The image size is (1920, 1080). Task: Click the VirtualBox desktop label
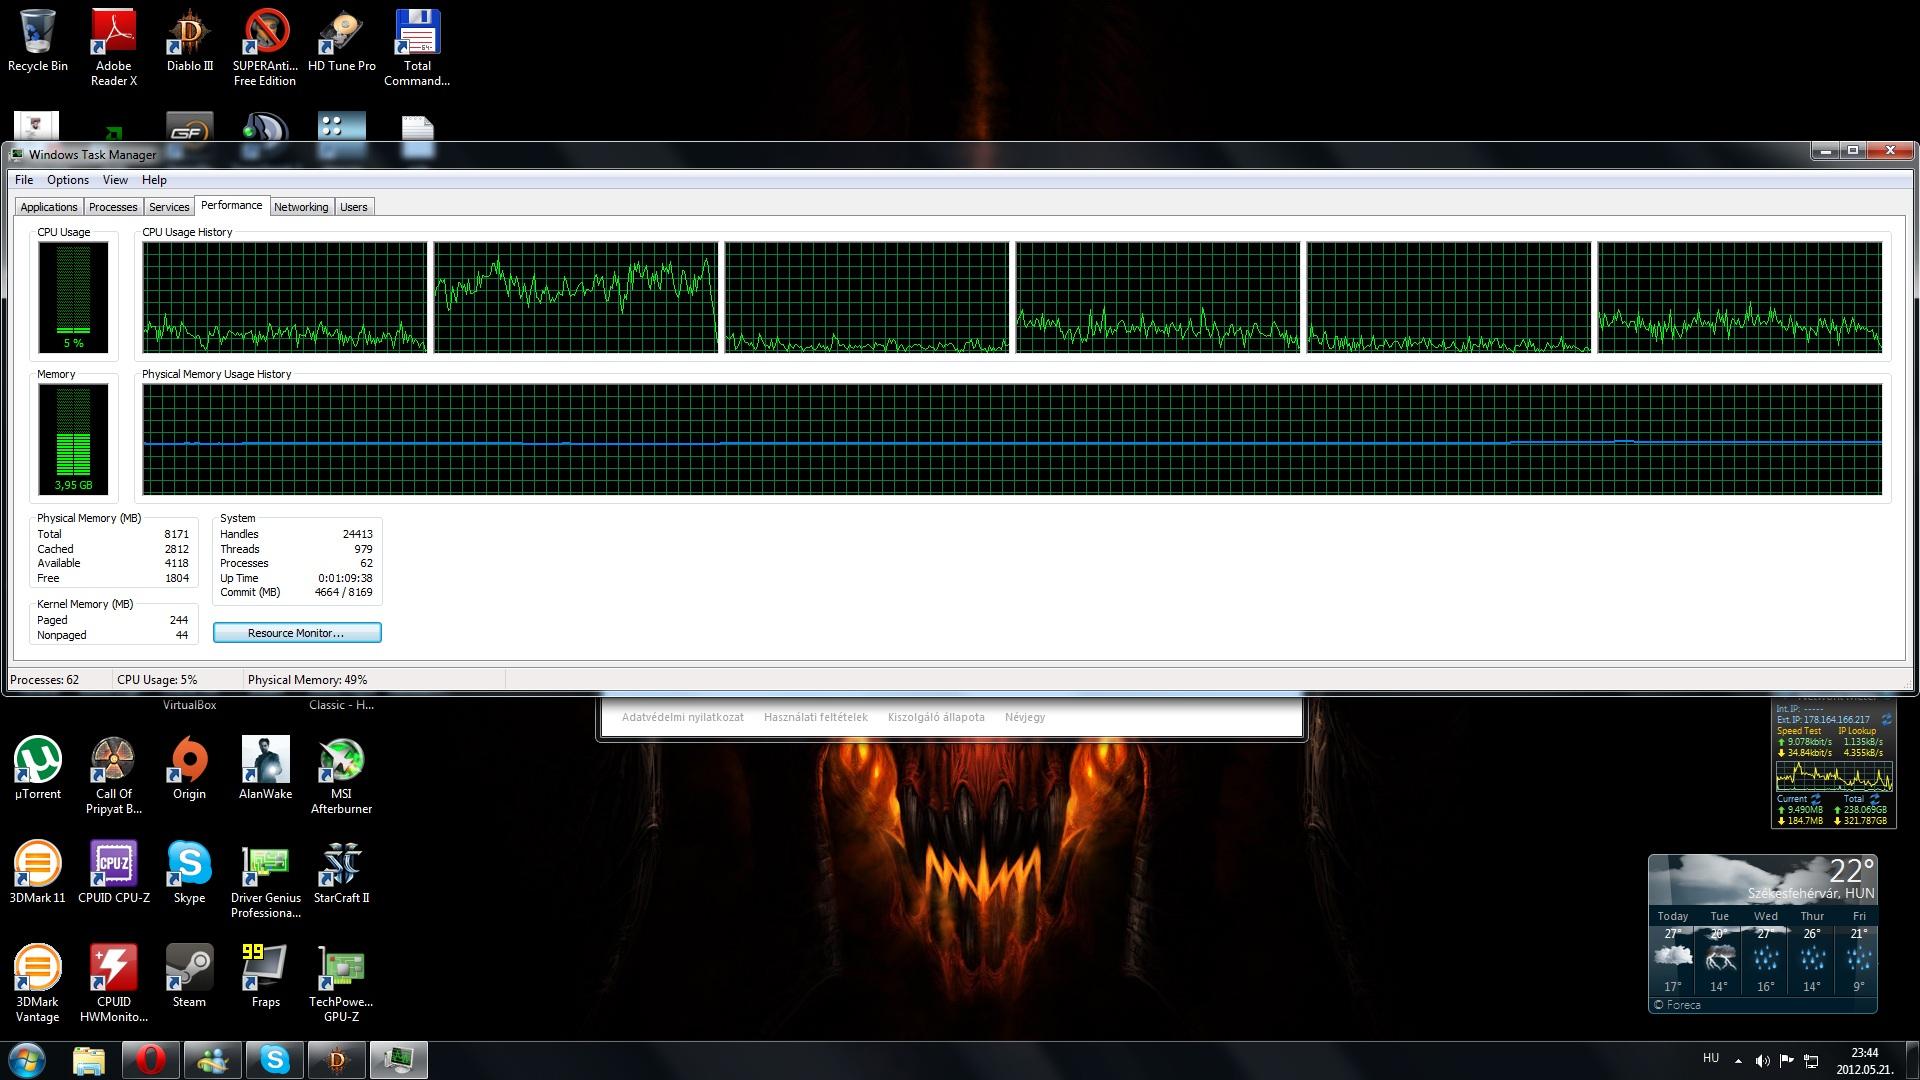[190, 705]
